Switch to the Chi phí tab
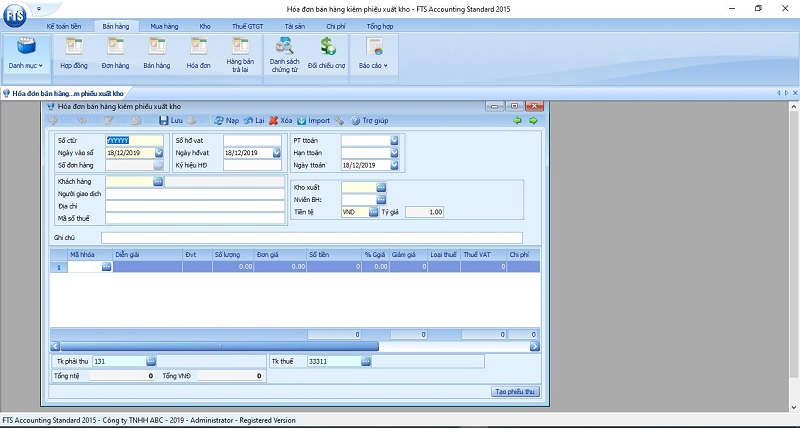The height and width of the screenshot is (428, 800). pos(337,27)
